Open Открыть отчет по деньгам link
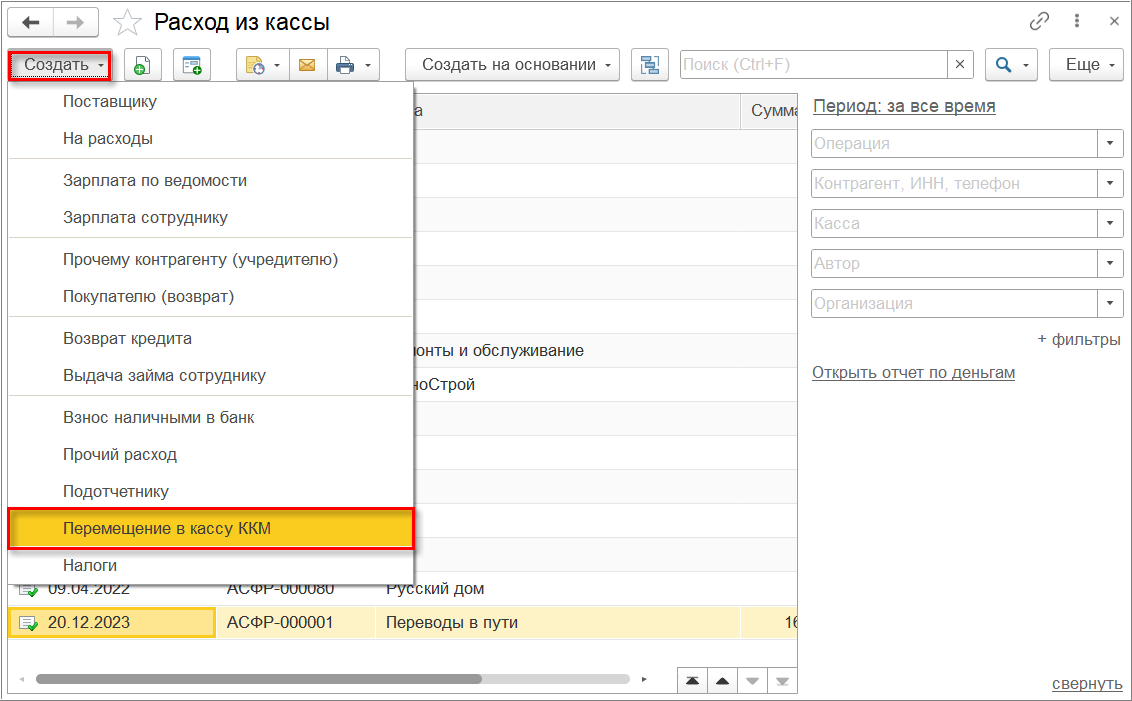This screenshot has width=1132, height=701. coord(913,373)
